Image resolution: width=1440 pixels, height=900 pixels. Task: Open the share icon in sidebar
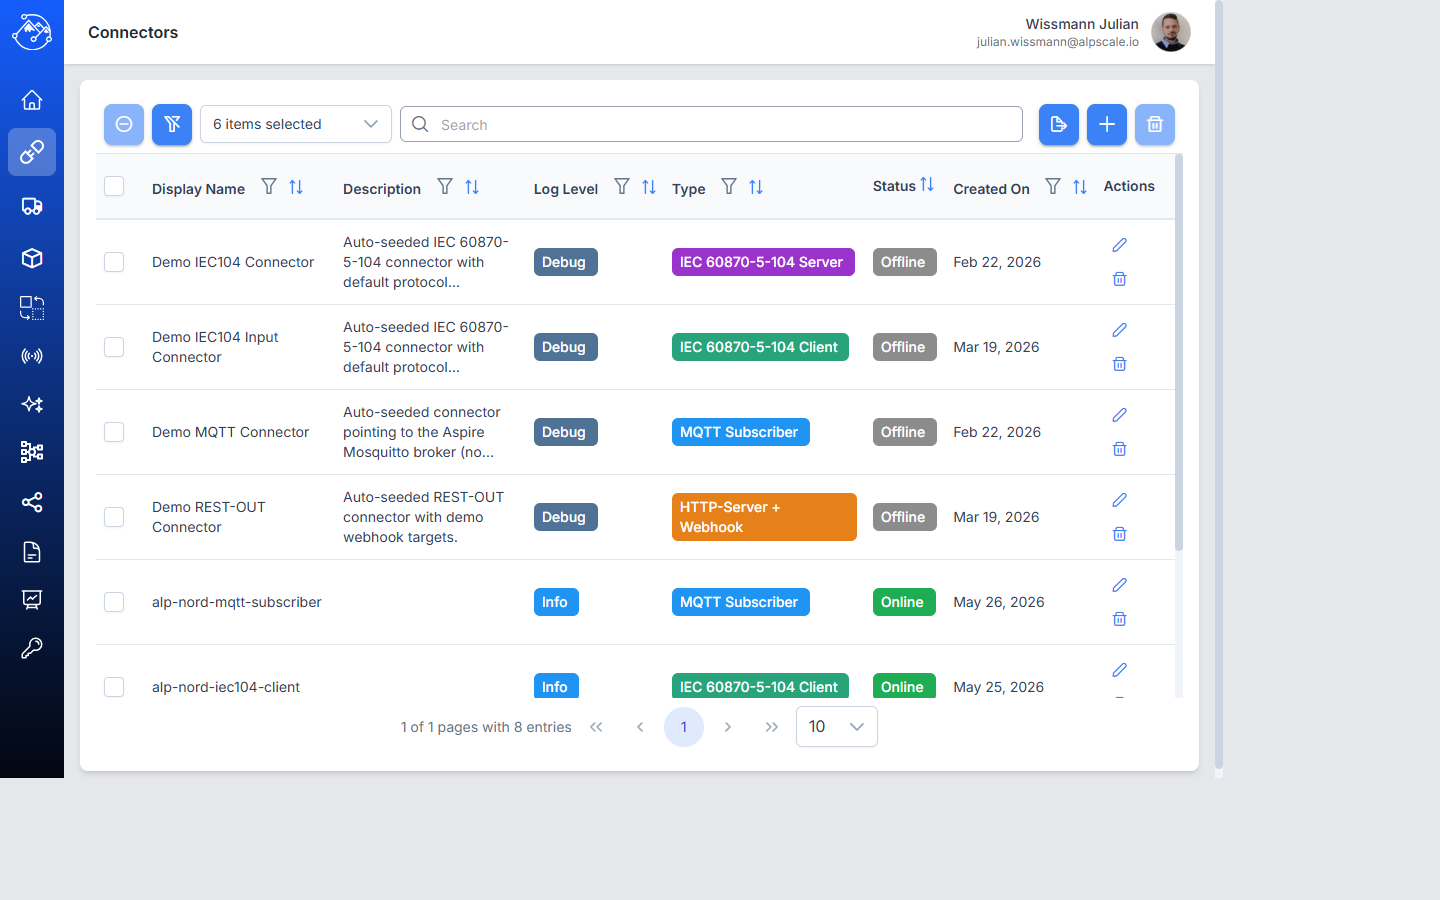coord(32,502)
